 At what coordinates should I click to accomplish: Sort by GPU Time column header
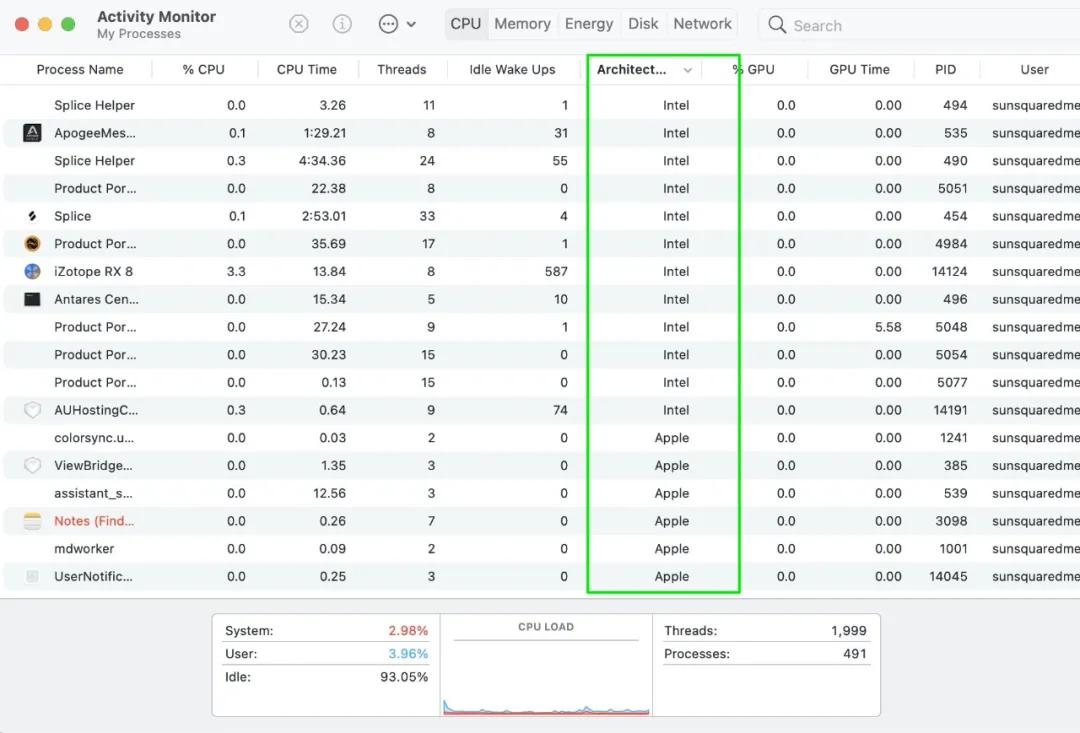pyautogui.click(x=860, y=70)
